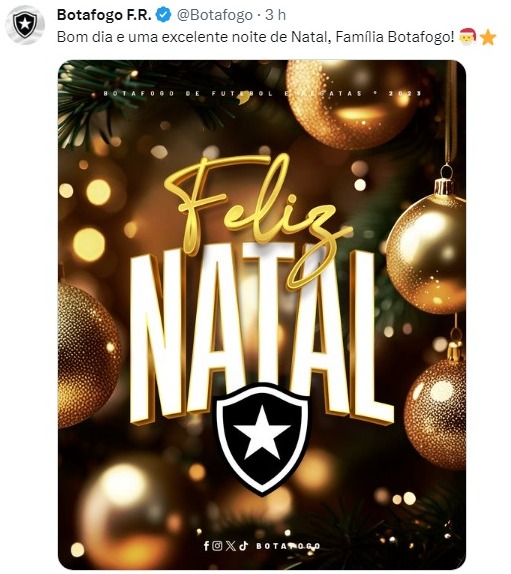Click the large white NATAL lettering
511x574 pixels.
click(262, 333)
